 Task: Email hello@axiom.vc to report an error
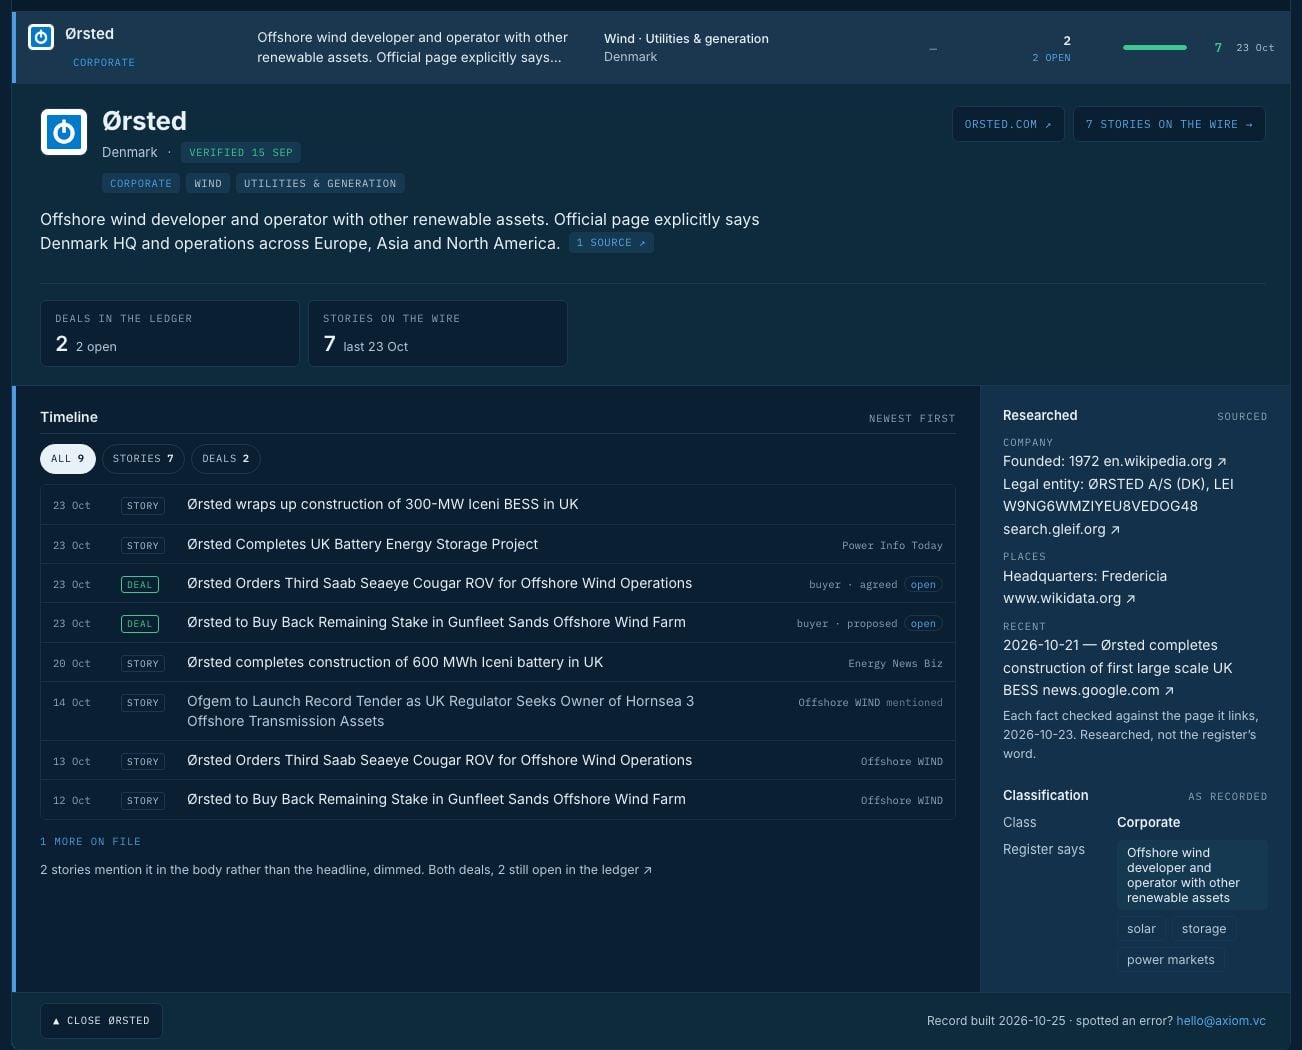tap(1221, 1021)
